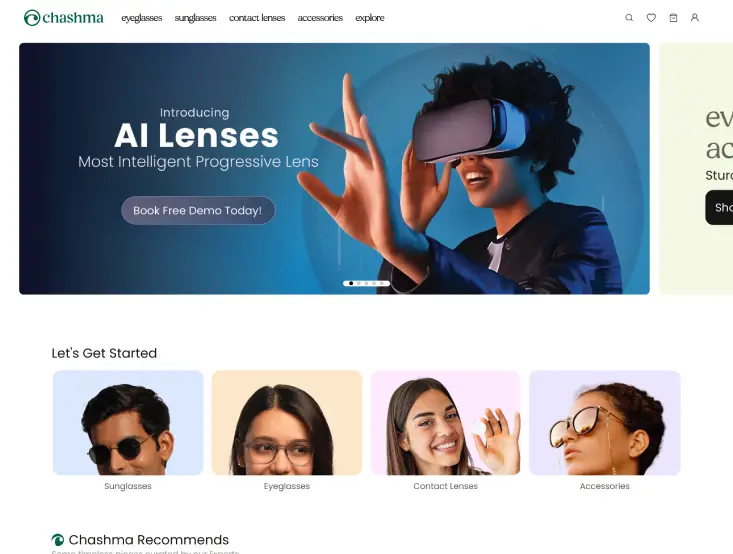Click Book Free Demo Today button
The height and width of the screenshot is (554, 733).
click(x=198, y=210)
